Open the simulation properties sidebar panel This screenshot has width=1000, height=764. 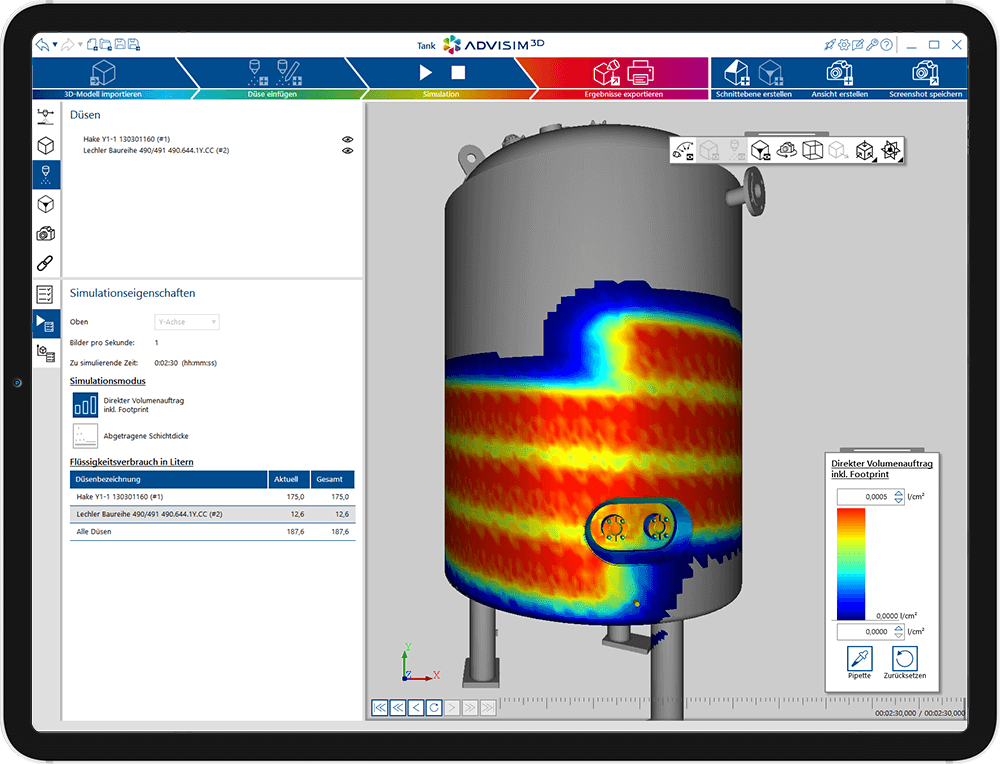46,323
